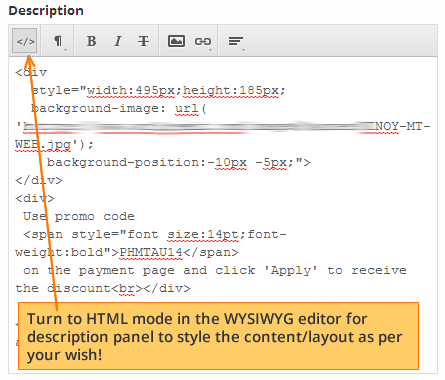Click the 'on the payment page' line
The image size is (445, 380).
point(215,270)
